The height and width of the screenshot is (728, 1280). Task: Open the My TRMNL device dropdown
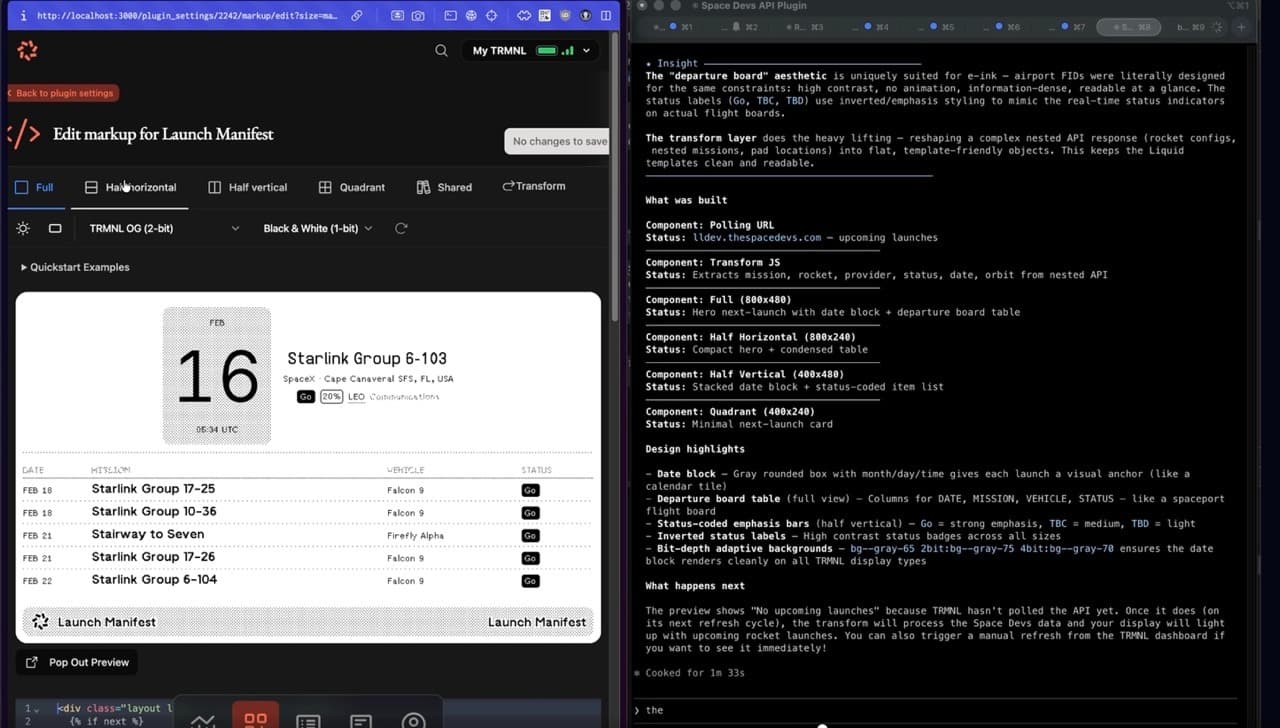532,50
